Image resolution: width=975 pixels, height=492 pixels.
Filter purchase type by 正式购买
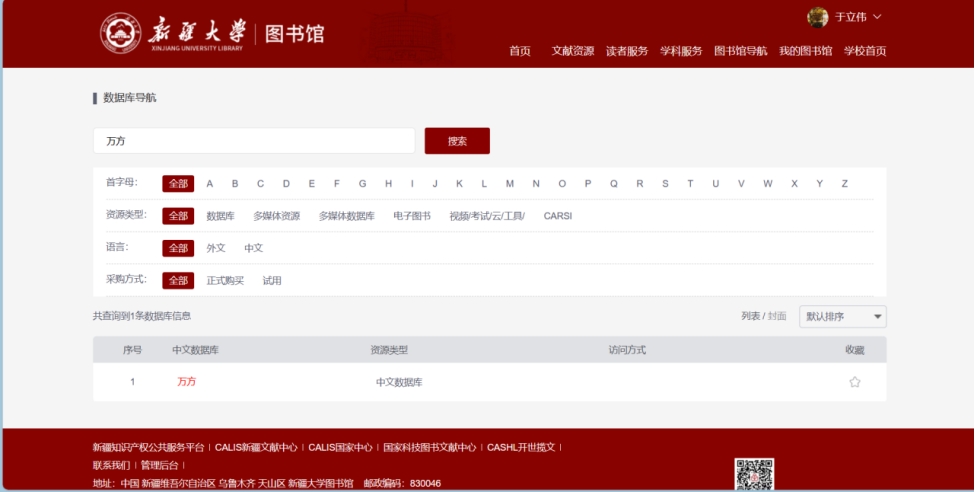coord(225,281)
